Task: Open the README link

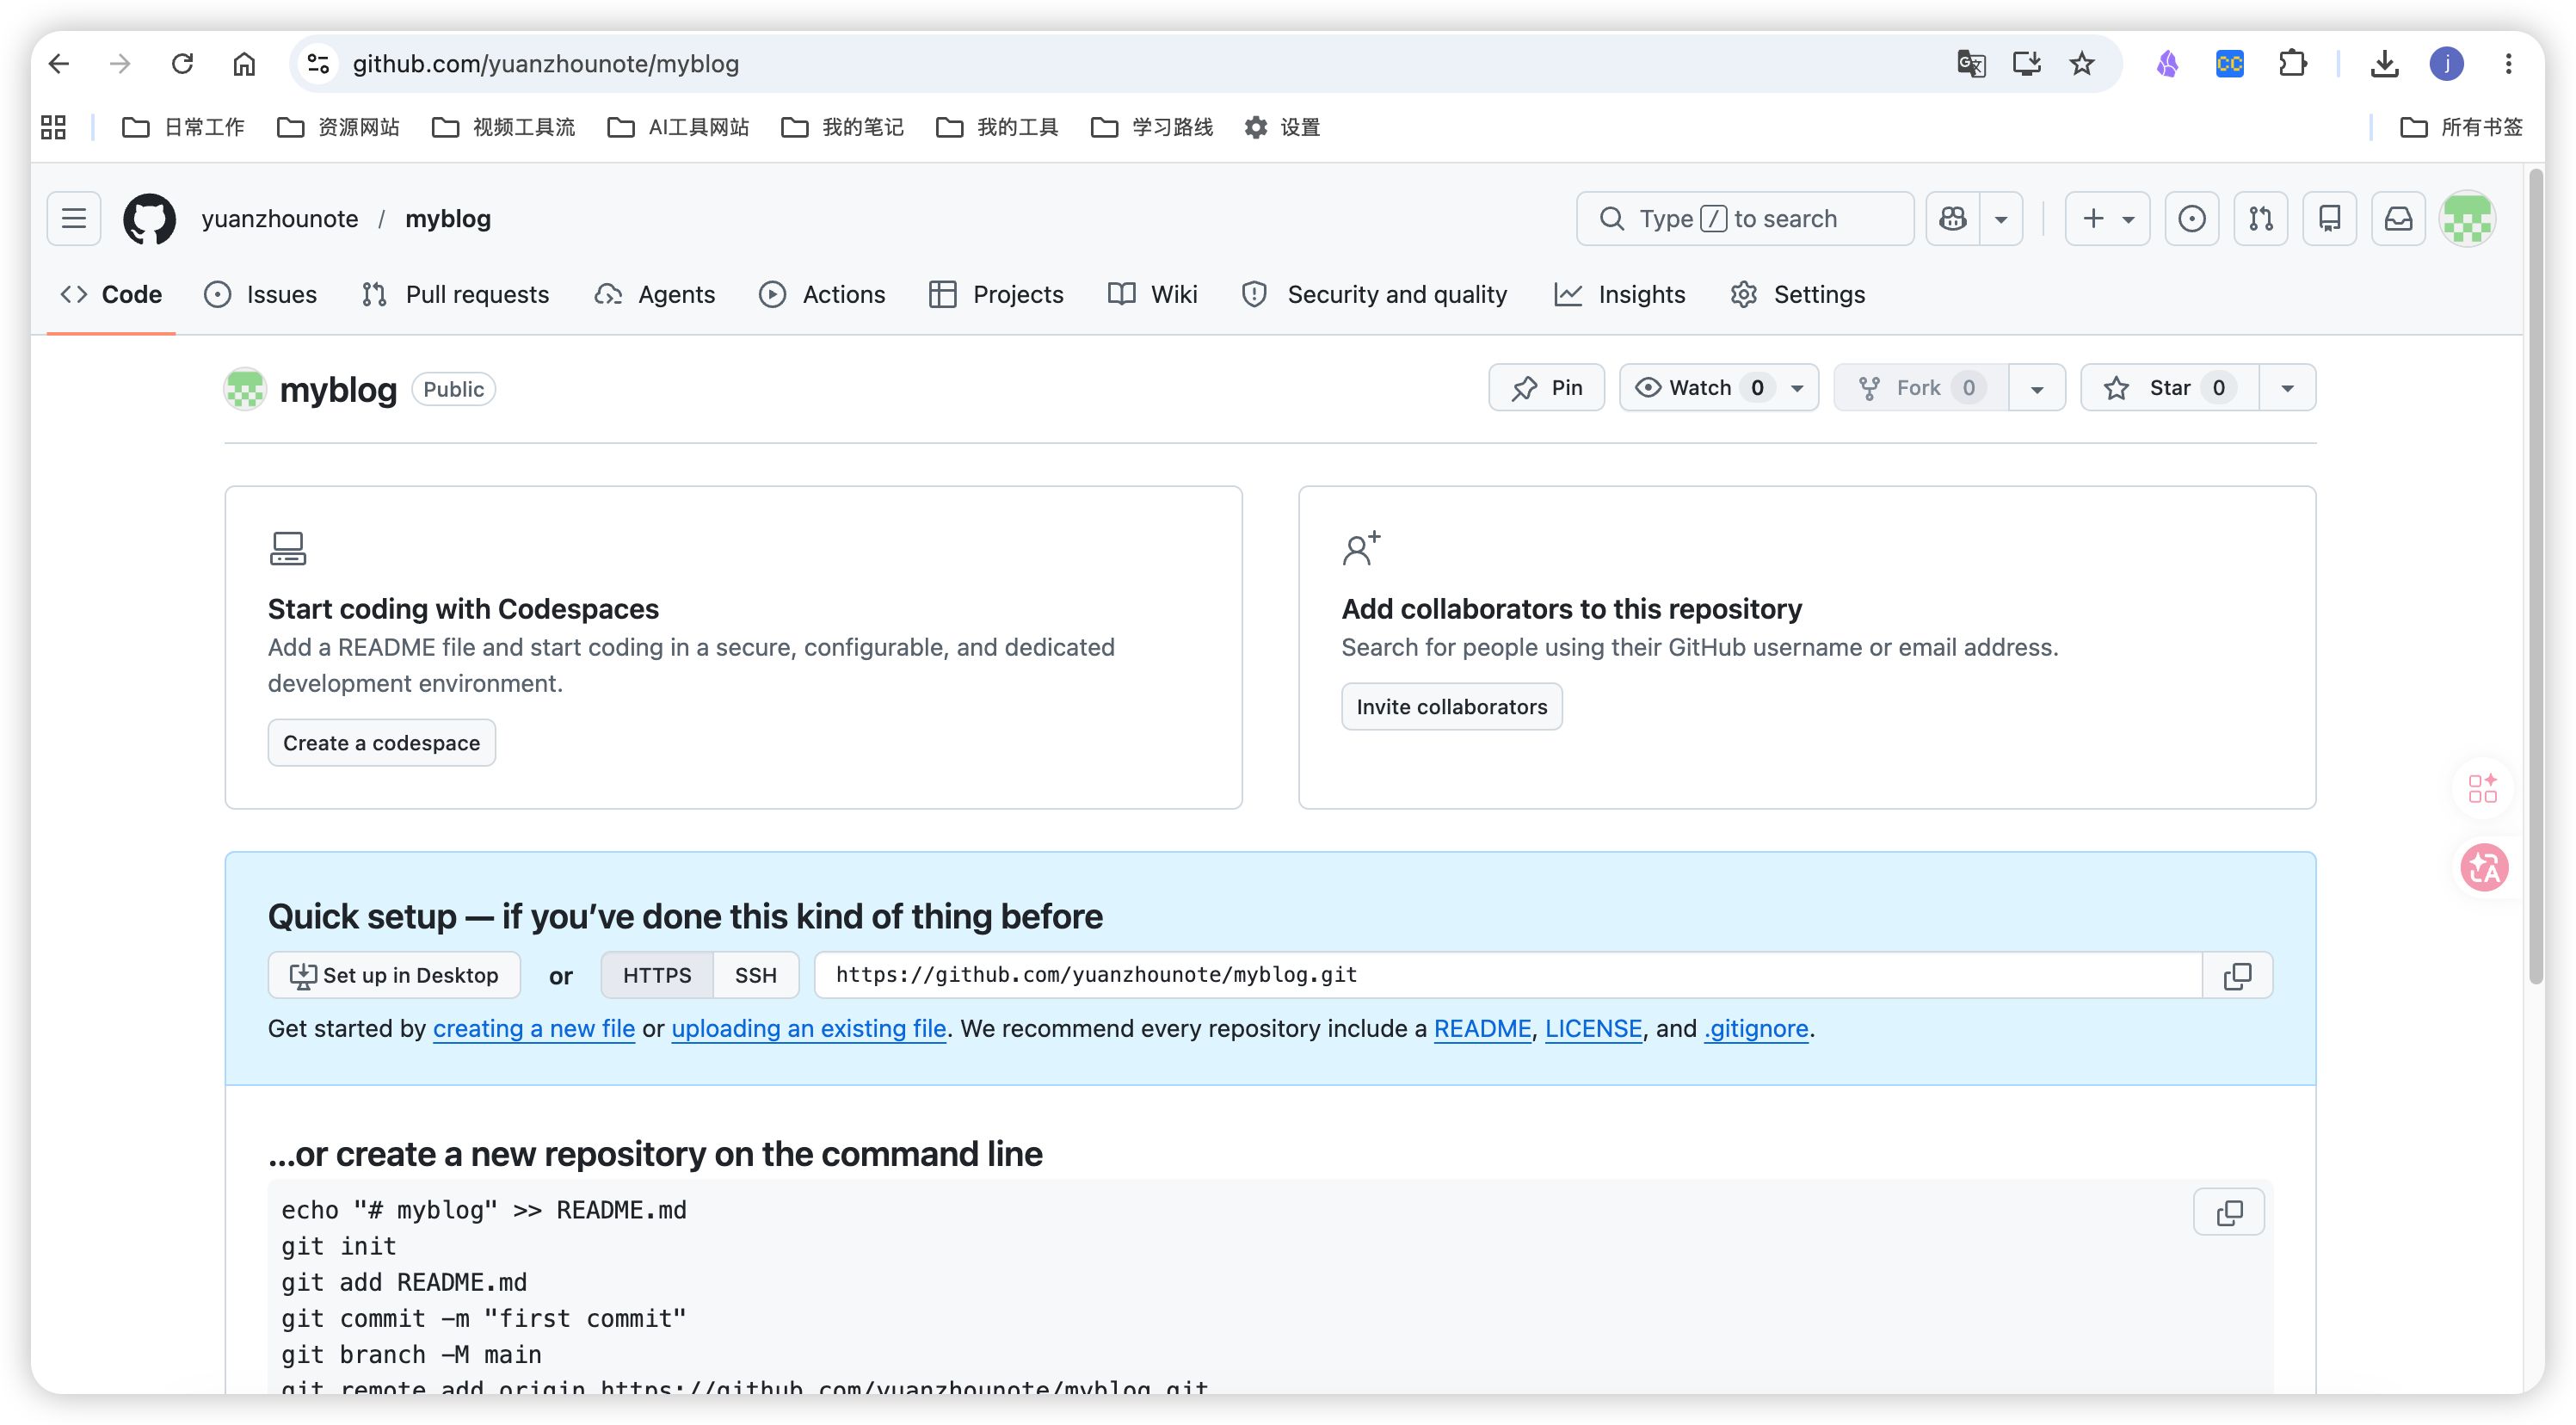Action: 1482,1028
